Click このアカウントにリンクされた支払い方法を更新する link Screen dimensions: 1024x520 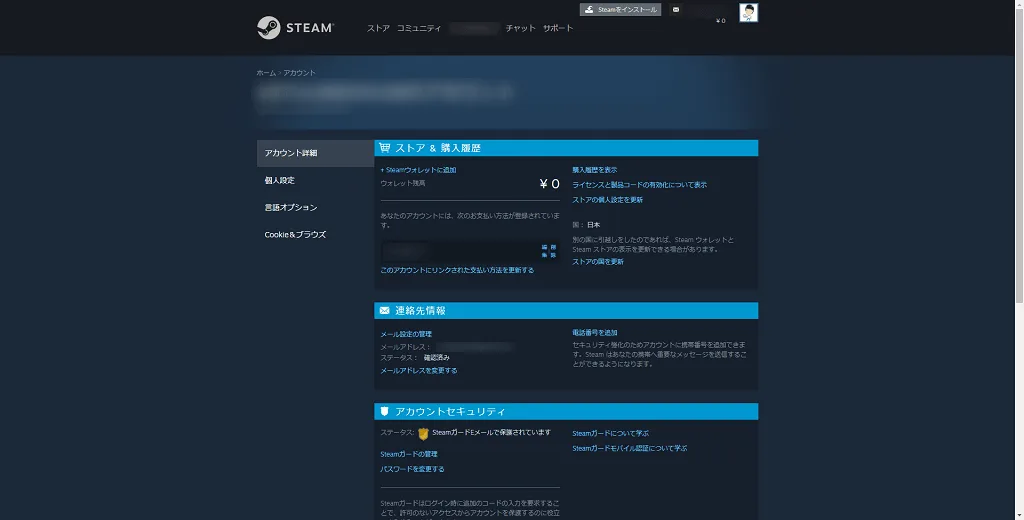tap(457, 270)
